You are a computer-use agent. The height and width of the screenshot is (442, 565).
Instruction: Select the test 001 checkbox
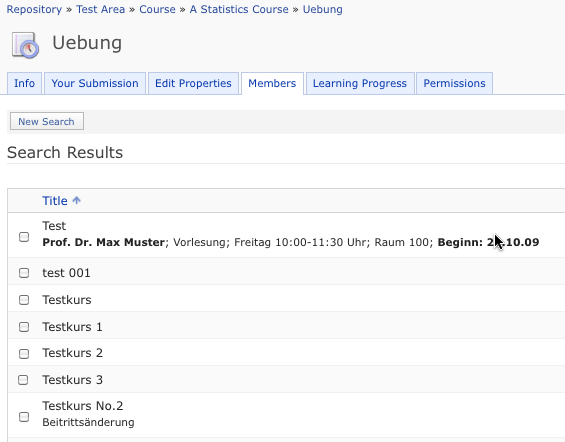click(x=24, y=273)
